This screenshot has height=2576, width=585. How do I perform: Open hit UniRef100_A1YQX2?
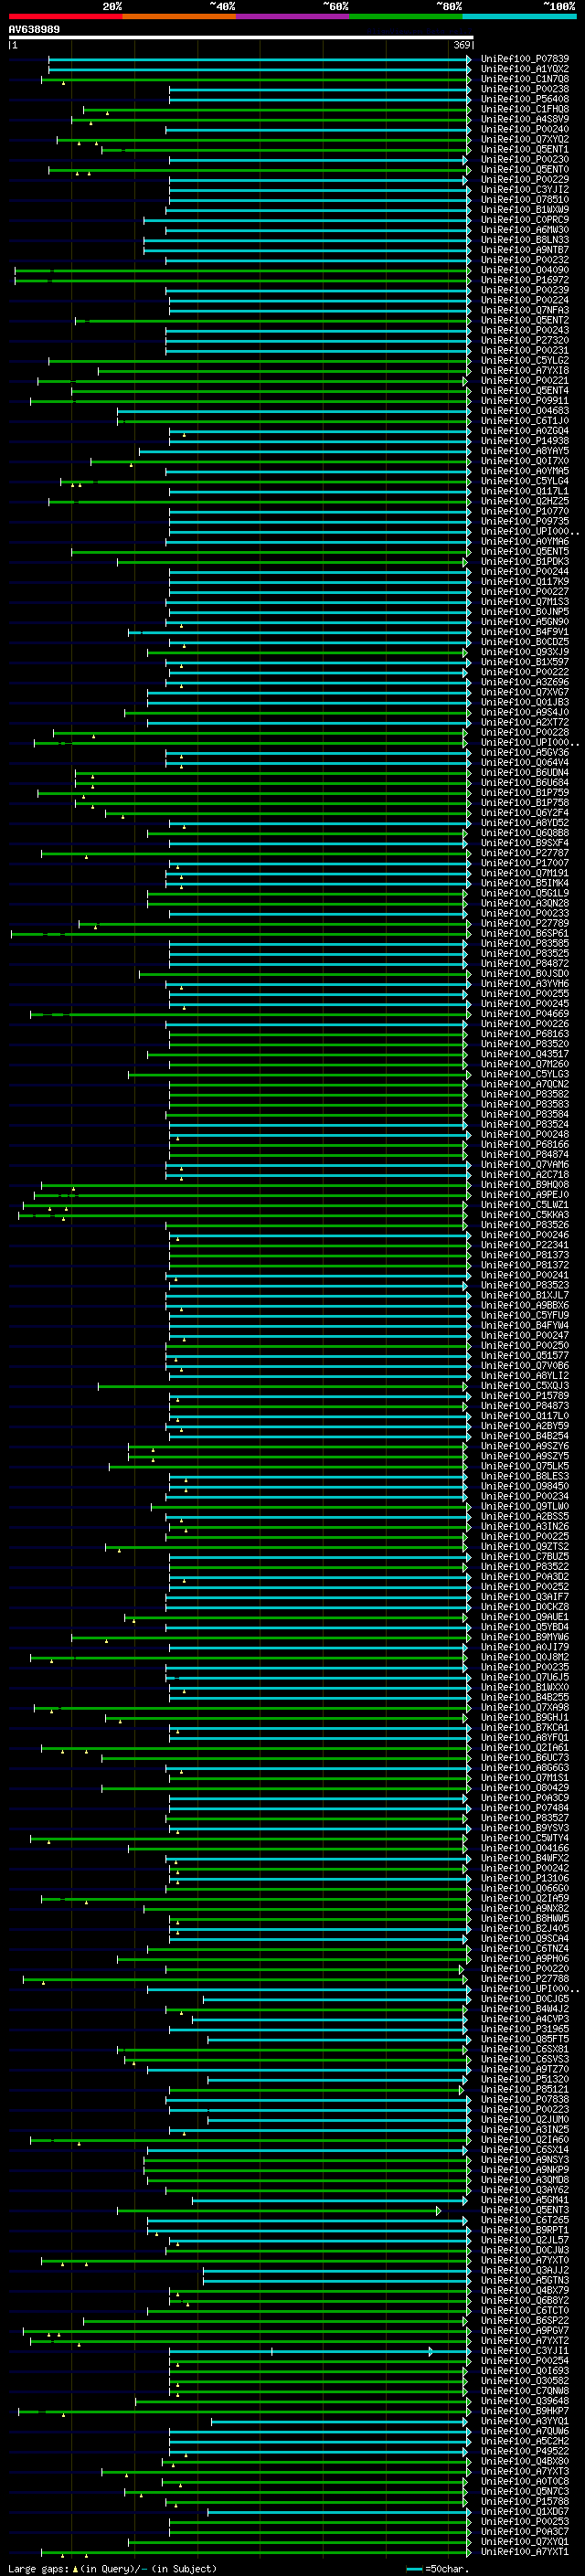[525, 69]
